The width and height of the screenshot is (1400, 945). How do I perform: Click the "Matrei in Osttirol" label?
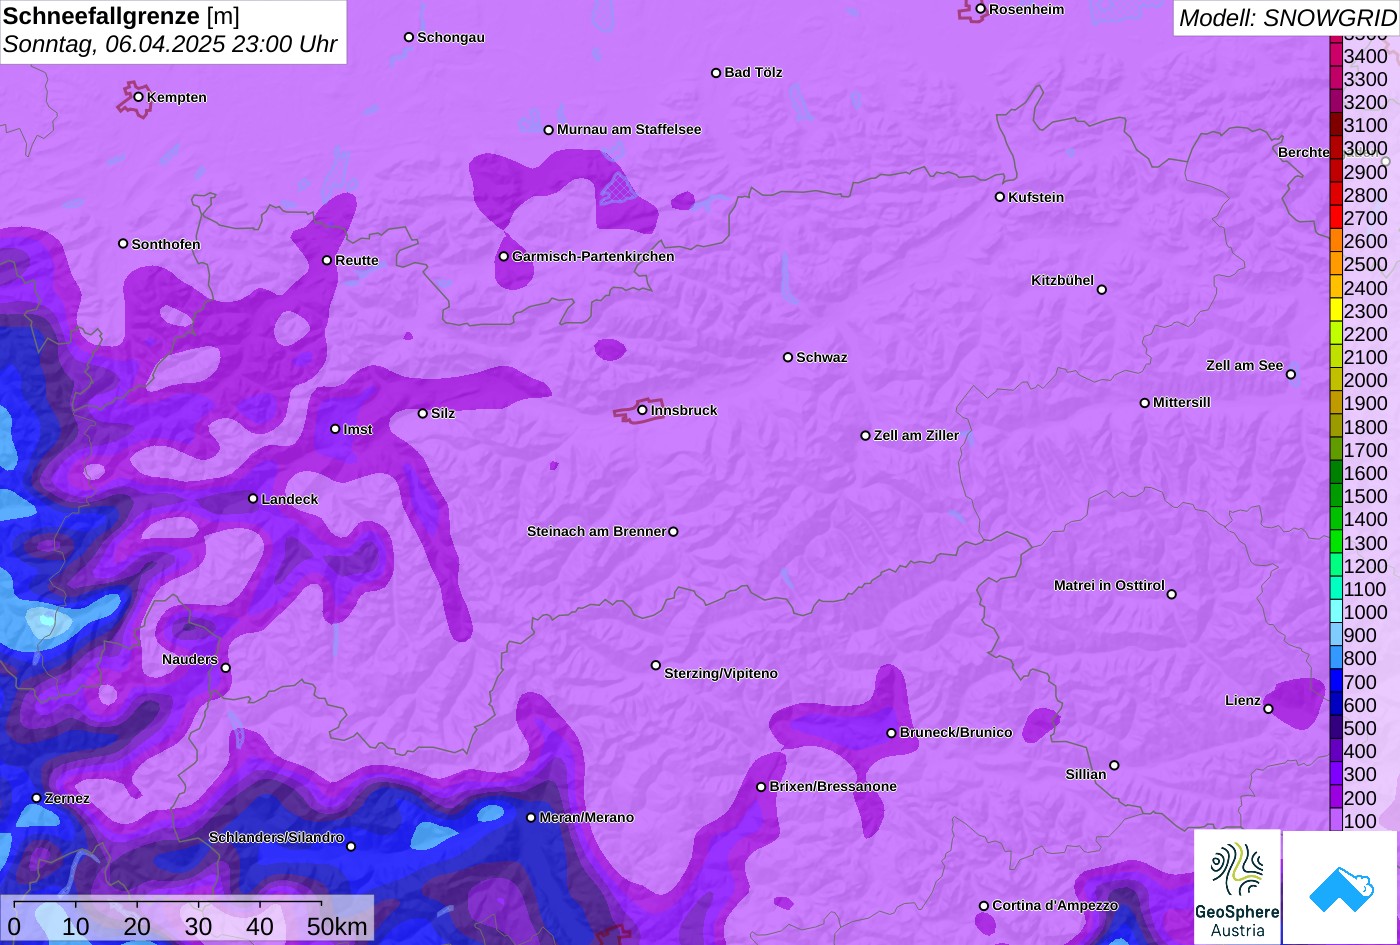1109,585
